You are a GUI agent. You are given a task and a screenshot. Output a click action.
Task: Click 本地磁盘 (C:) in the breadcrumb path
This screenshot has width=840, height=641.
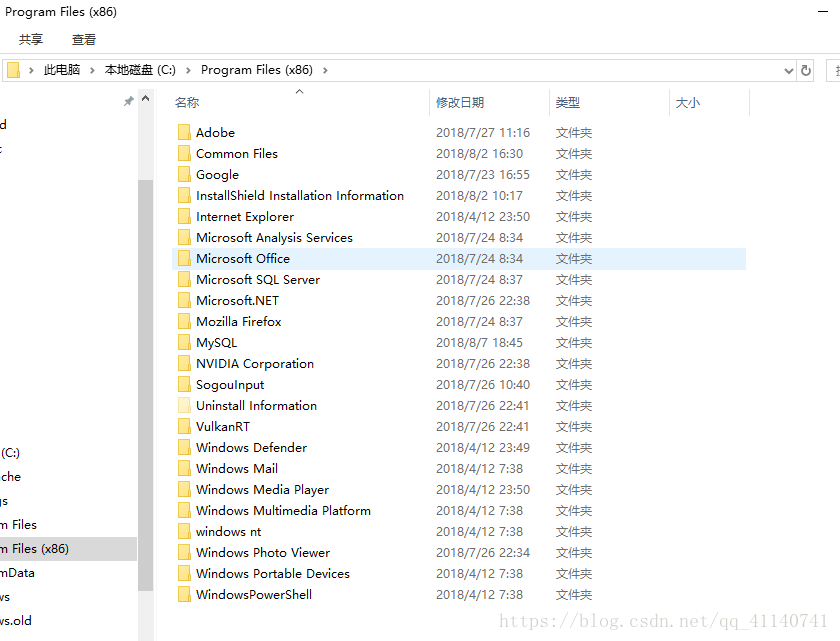pyautogui.click(x=140, y=70)
